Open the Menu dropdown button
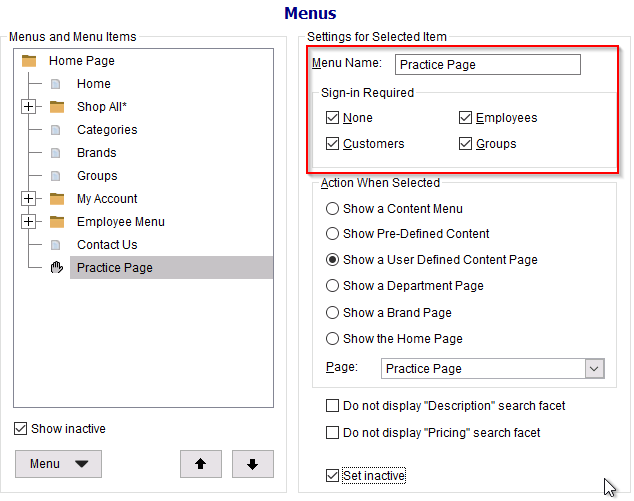 pyautogui.click(x=59, y=464)
